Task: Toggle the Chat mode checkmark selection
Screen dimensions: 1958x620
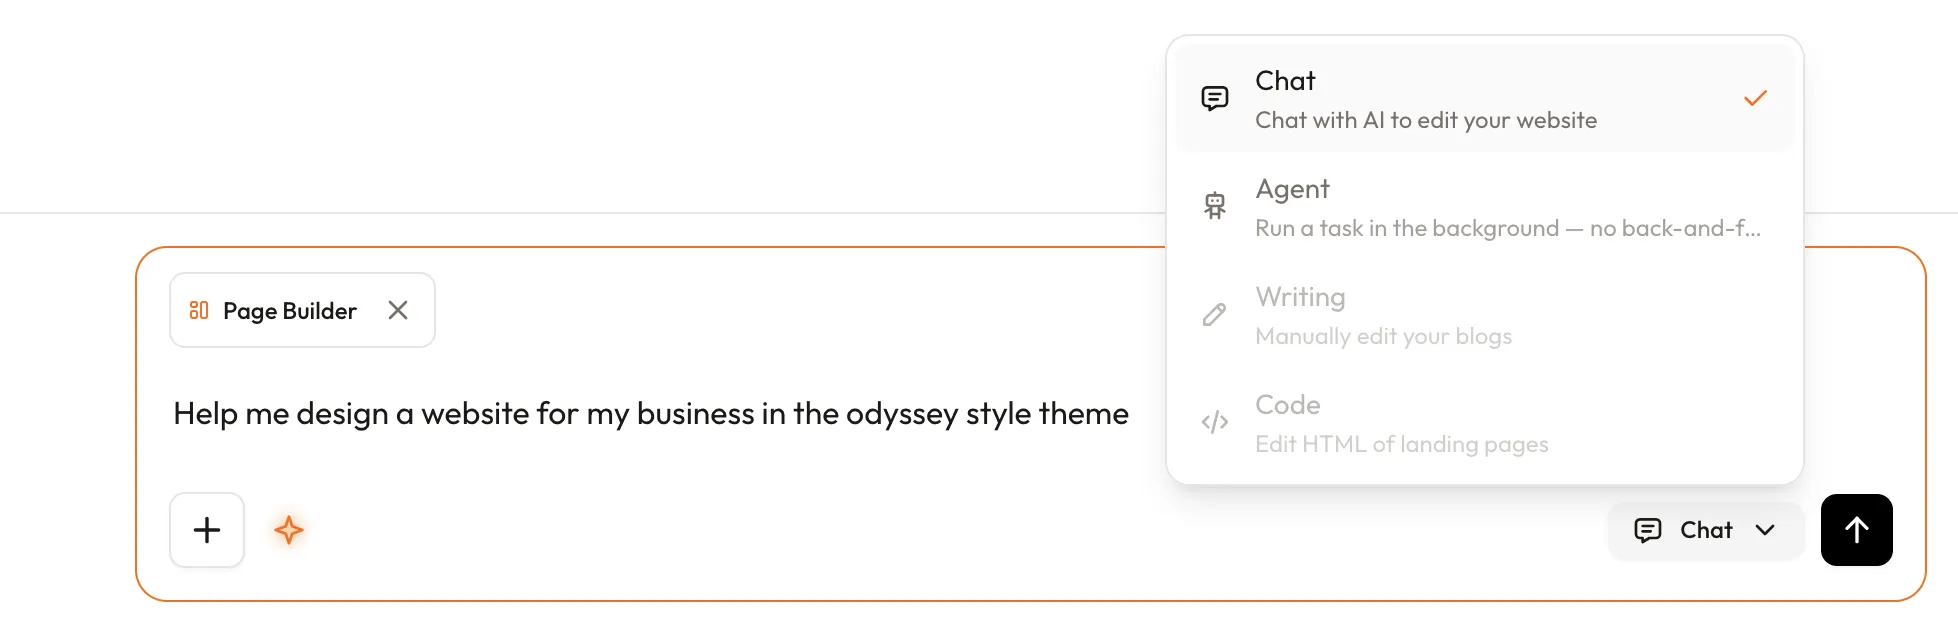Action: point(1755,97)
